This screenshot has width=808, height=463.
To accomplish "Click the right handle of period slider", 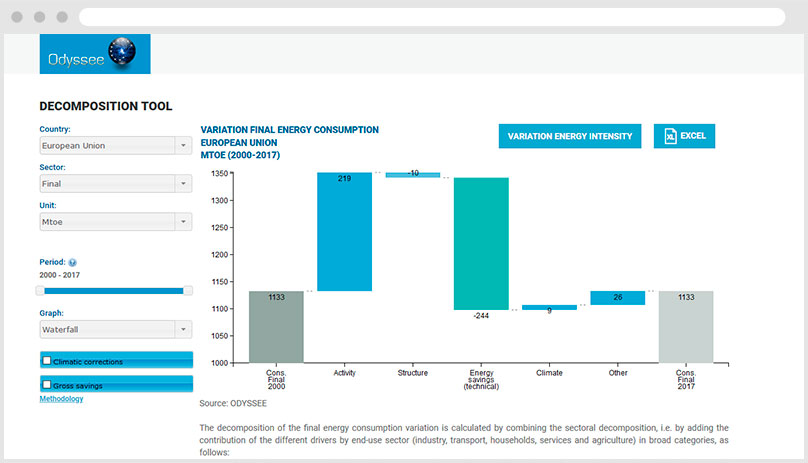I will pyautogui.click(x=188, y=290).
